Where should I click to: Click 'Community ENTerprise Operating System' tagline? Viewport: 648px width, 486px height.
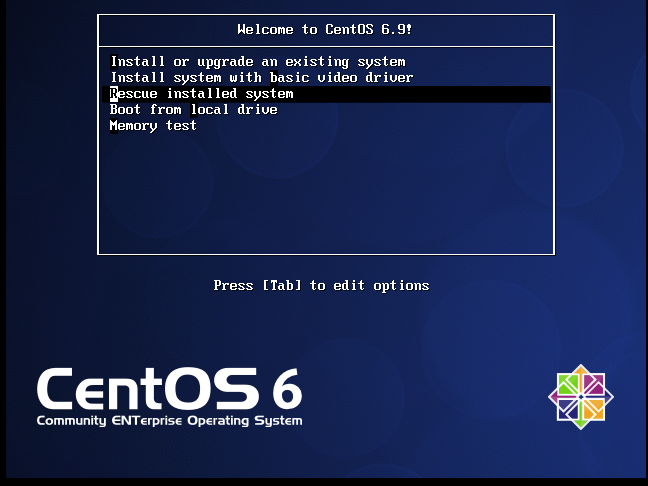pos(169,421)
